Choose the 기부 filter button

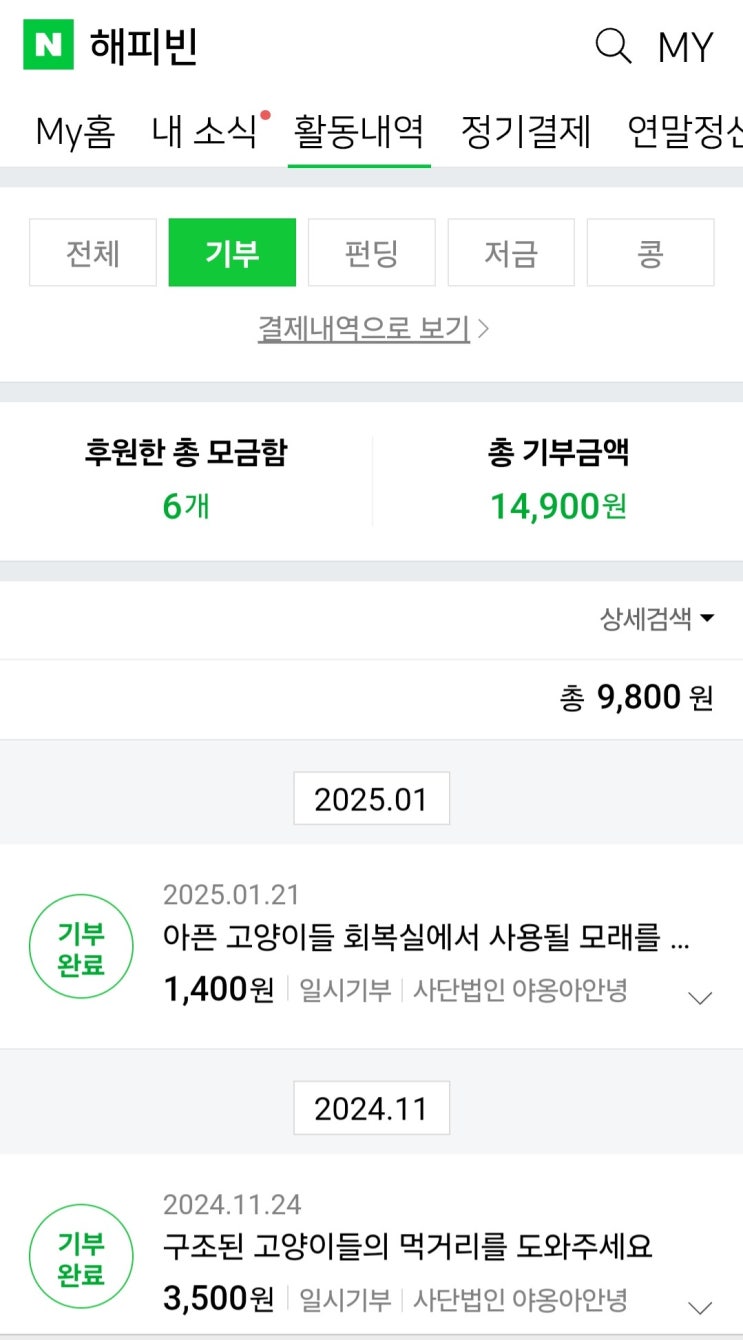tap(232, 253)
